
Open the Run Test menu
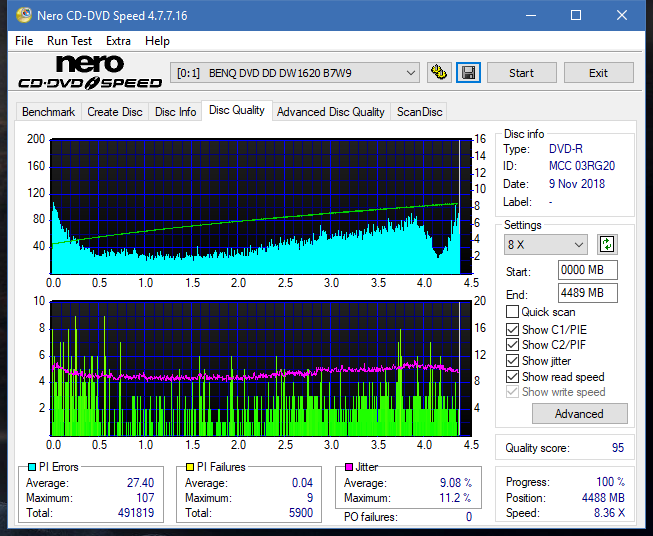coord(69,41)
